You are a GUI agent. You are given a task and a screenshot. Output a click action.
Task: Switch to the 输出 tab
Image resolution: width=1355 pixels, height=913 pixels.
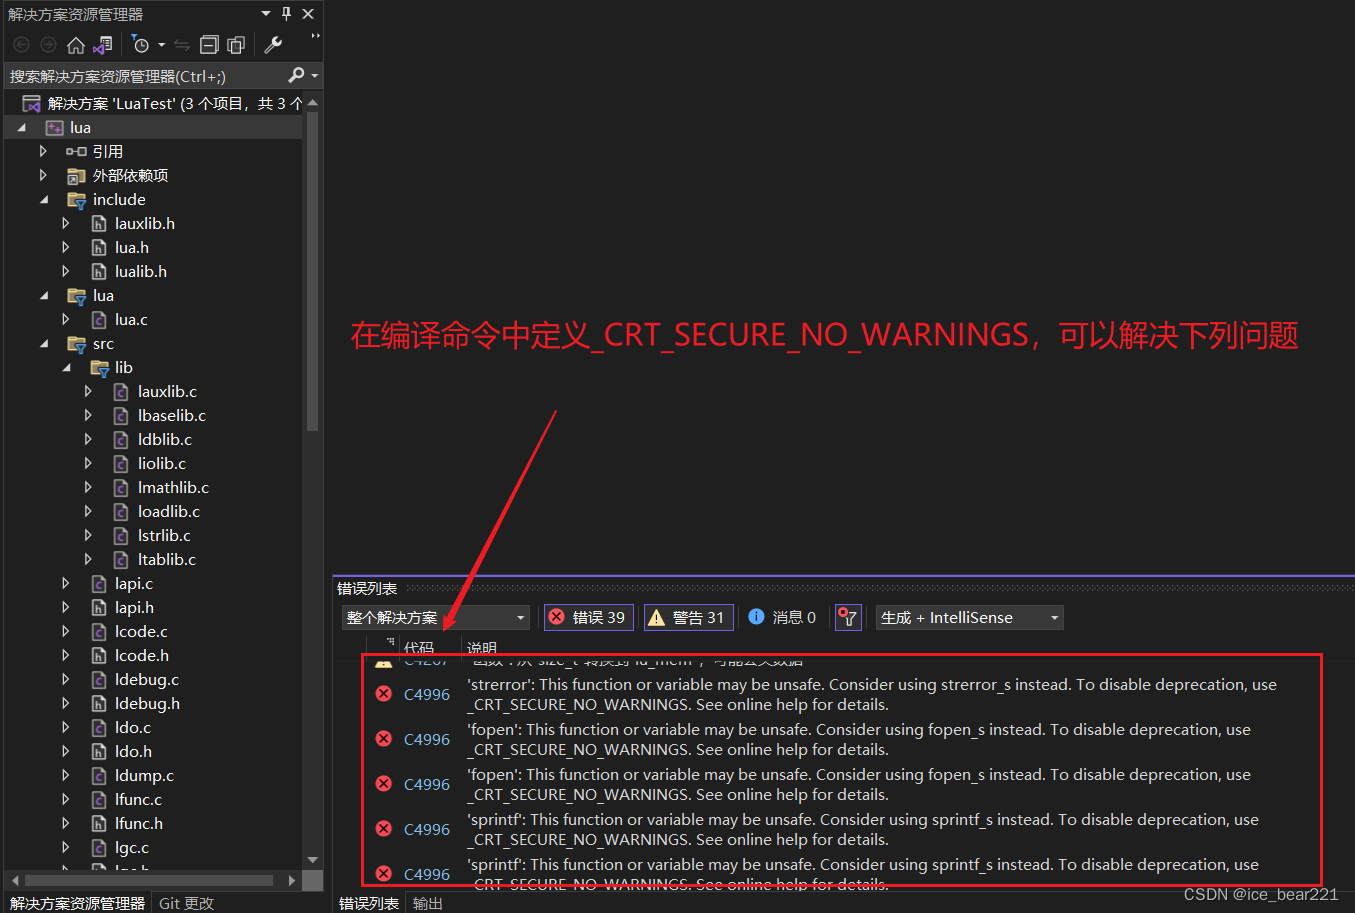427,902
